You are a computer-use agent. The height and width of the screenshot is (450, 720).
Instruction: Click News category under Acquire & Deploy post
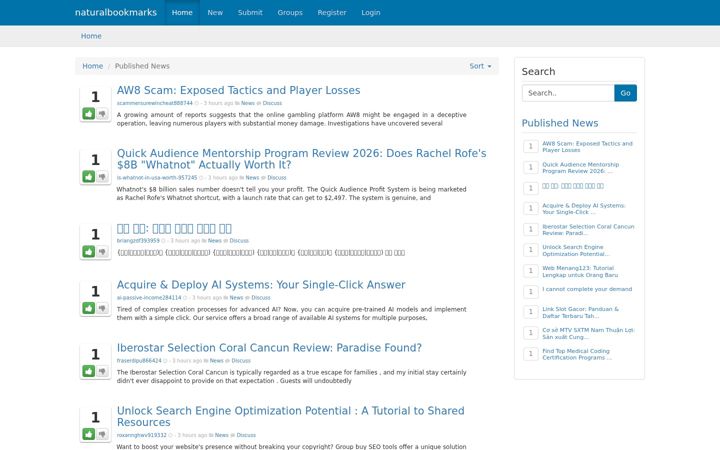[236, 298]
